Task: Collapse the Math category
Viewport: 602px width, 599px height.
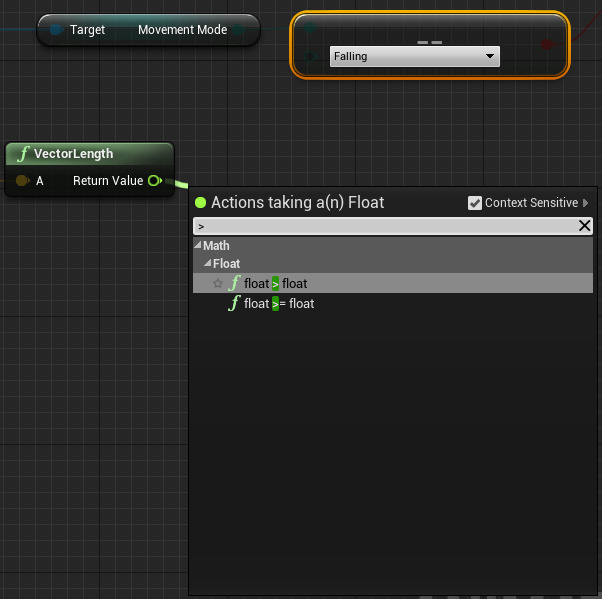Action: 199,246
